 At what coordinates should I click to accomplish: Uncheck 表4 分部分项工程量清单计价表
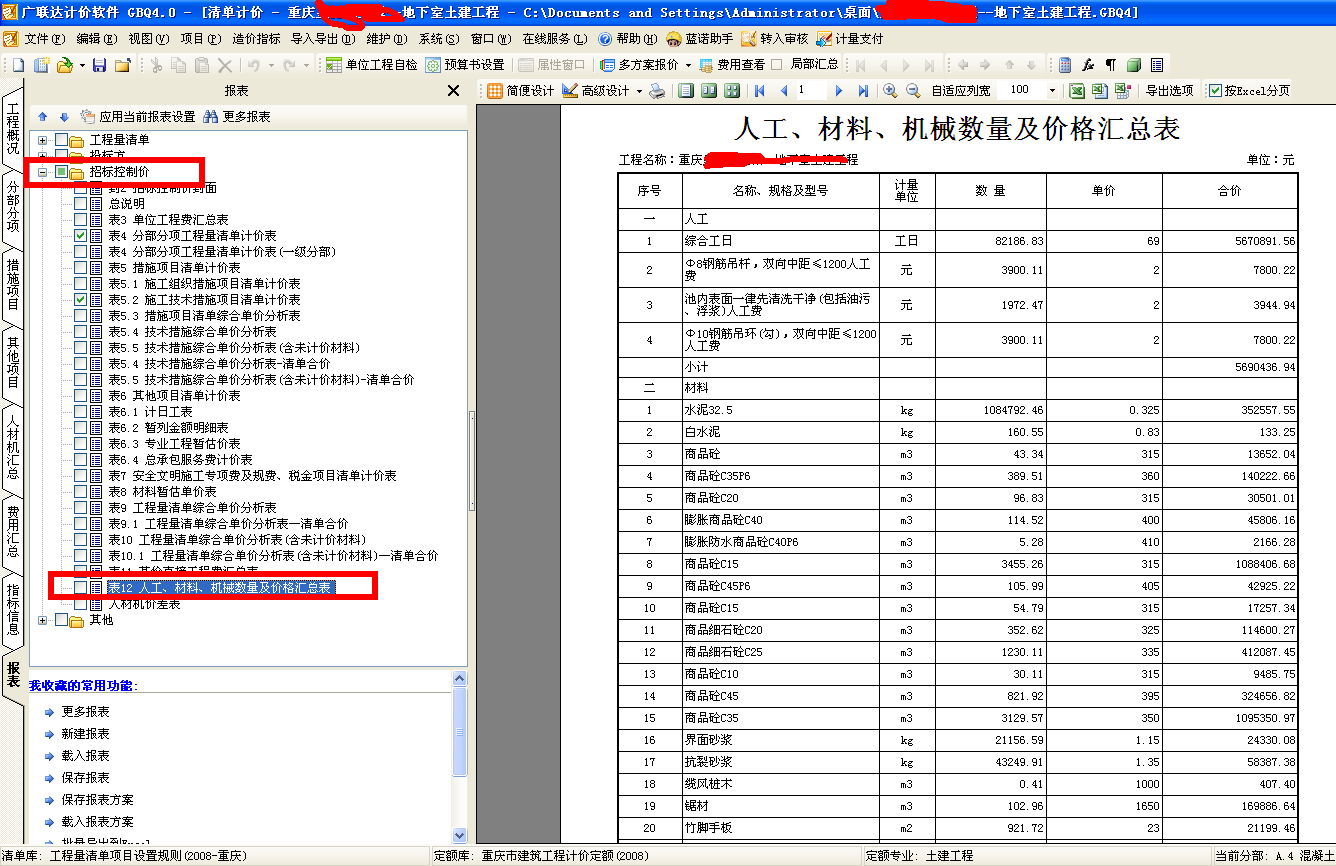click(81, 235)
